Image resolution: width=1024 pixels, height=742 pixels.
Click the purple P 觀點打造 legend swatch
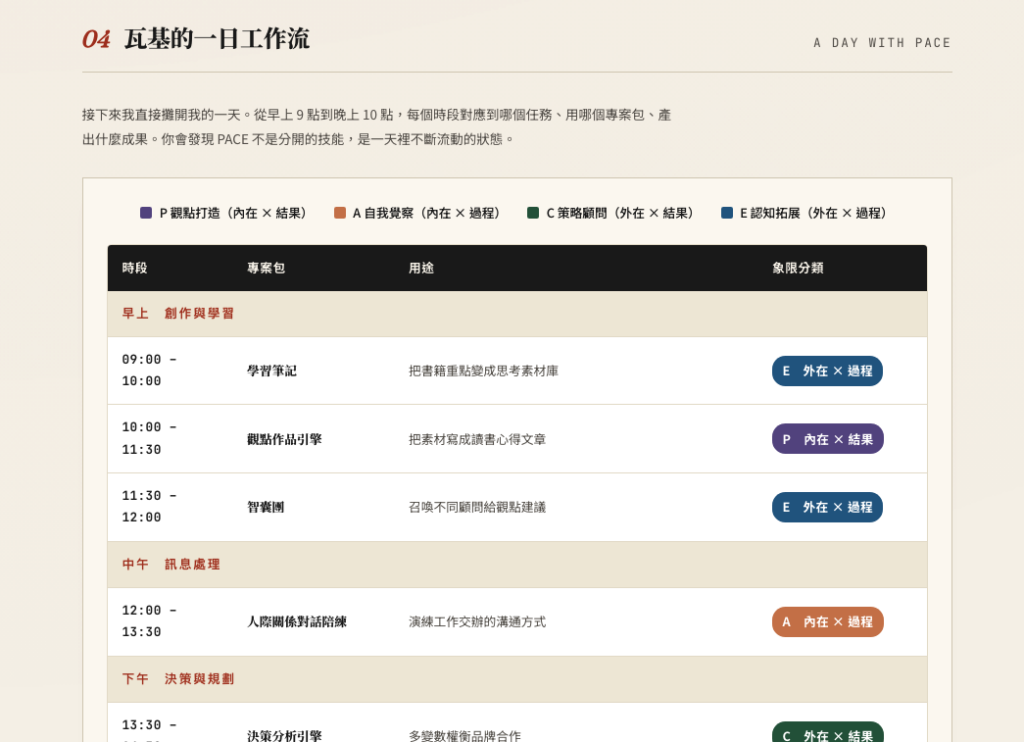(146, 213)
